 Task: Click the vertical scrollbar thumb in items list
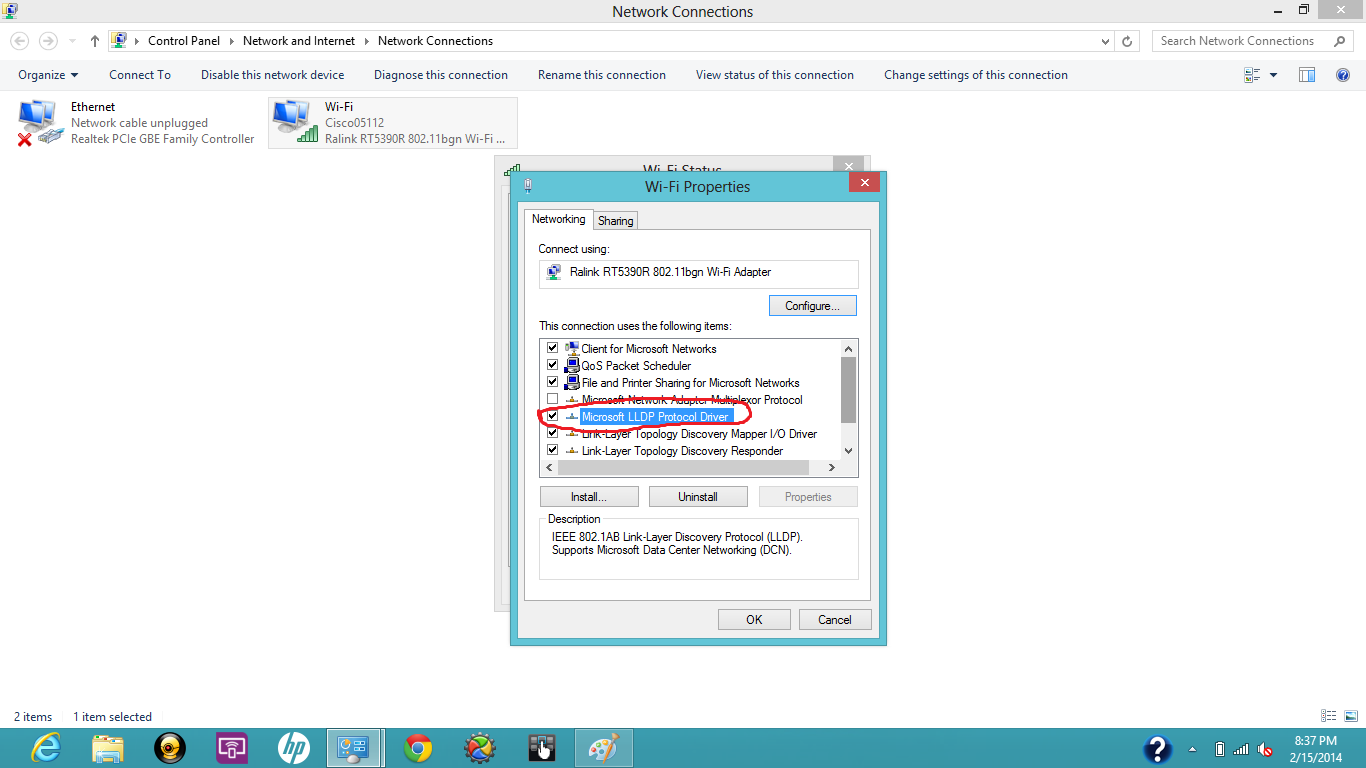pyautogui.click(x=849, y=390)
